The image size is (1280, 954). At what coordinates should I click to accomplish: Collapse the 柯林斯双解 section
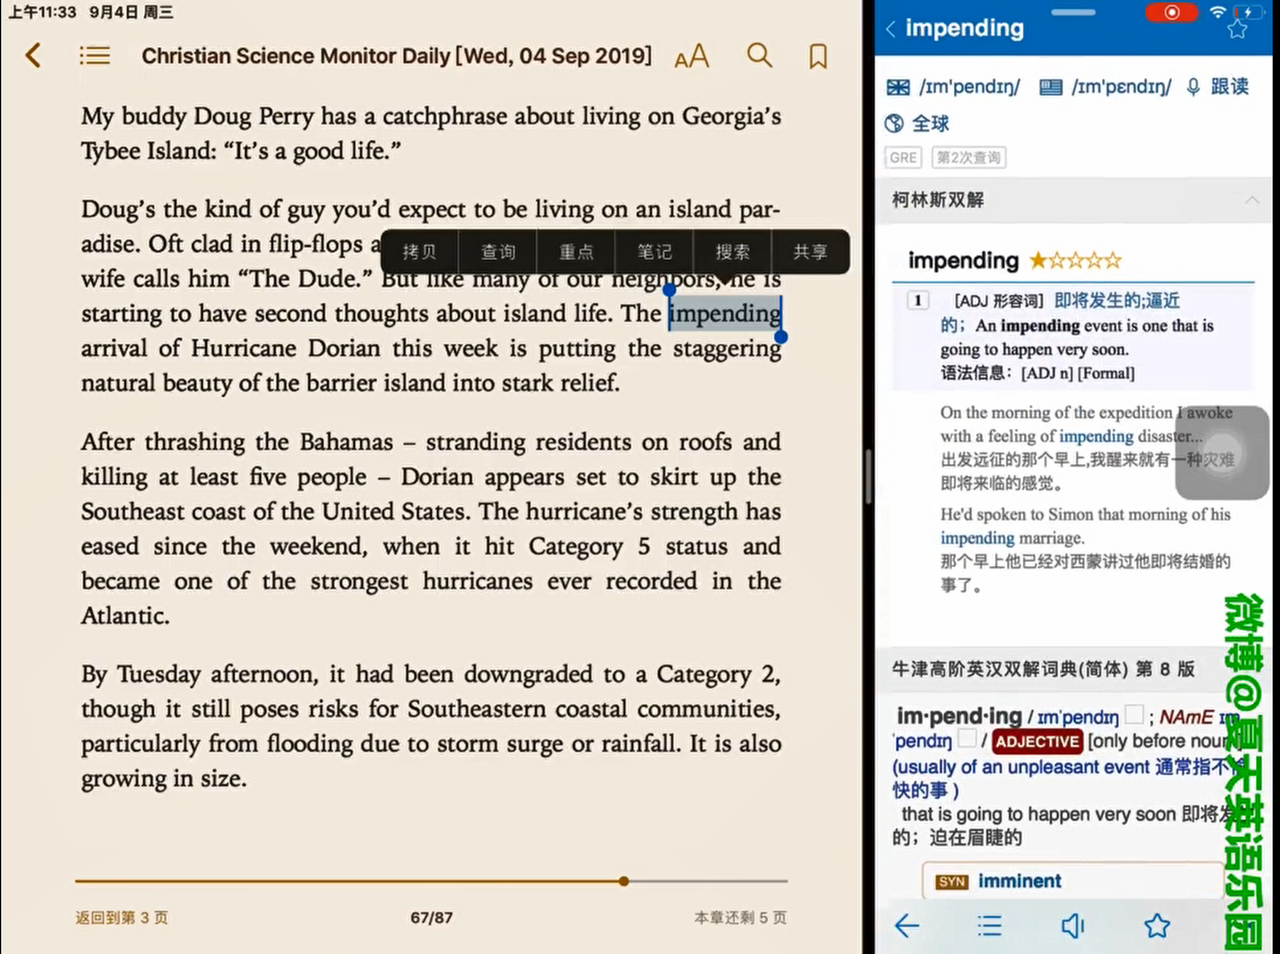point(1252,200)
